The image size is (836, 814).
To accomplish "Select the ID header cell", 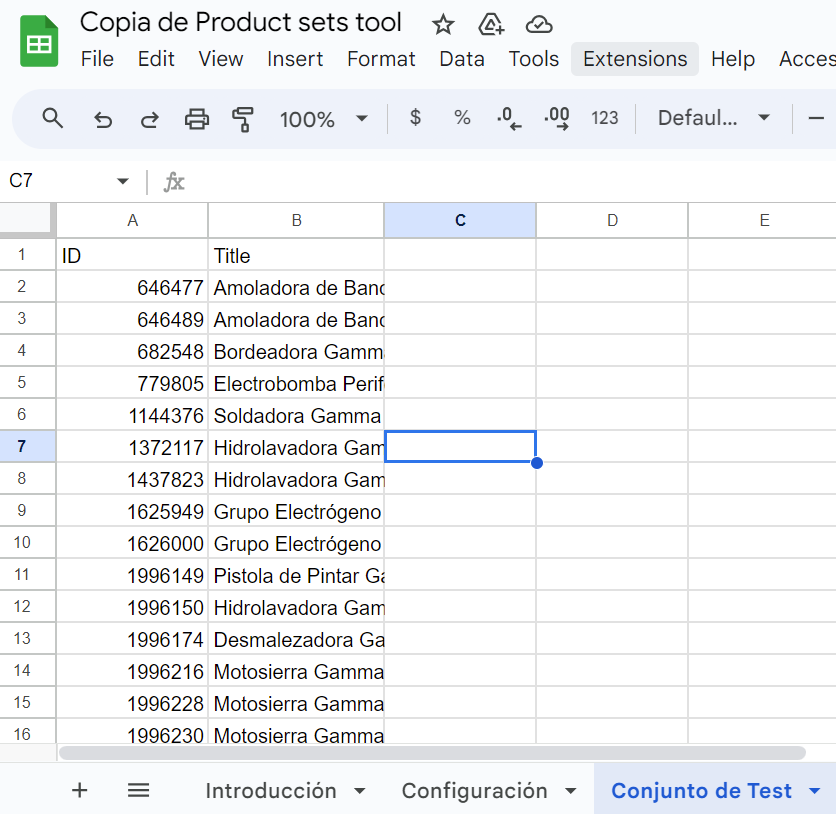I will [x=132, y=255].
